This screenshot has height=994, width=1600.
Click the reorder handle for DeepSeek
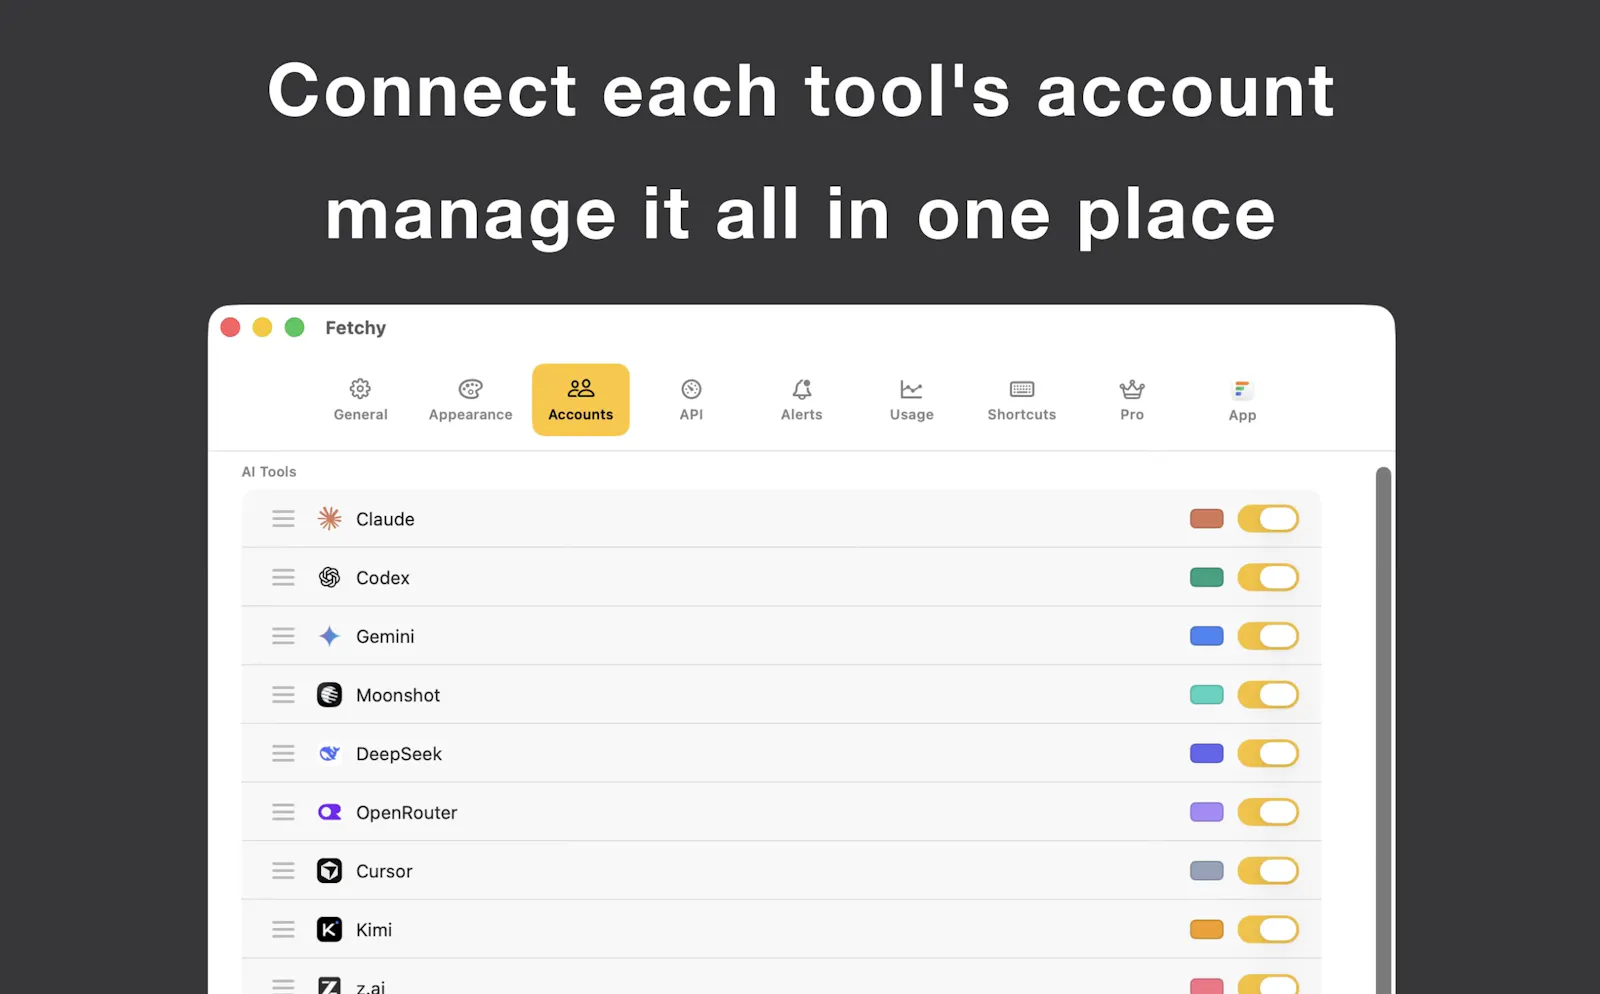283,753
